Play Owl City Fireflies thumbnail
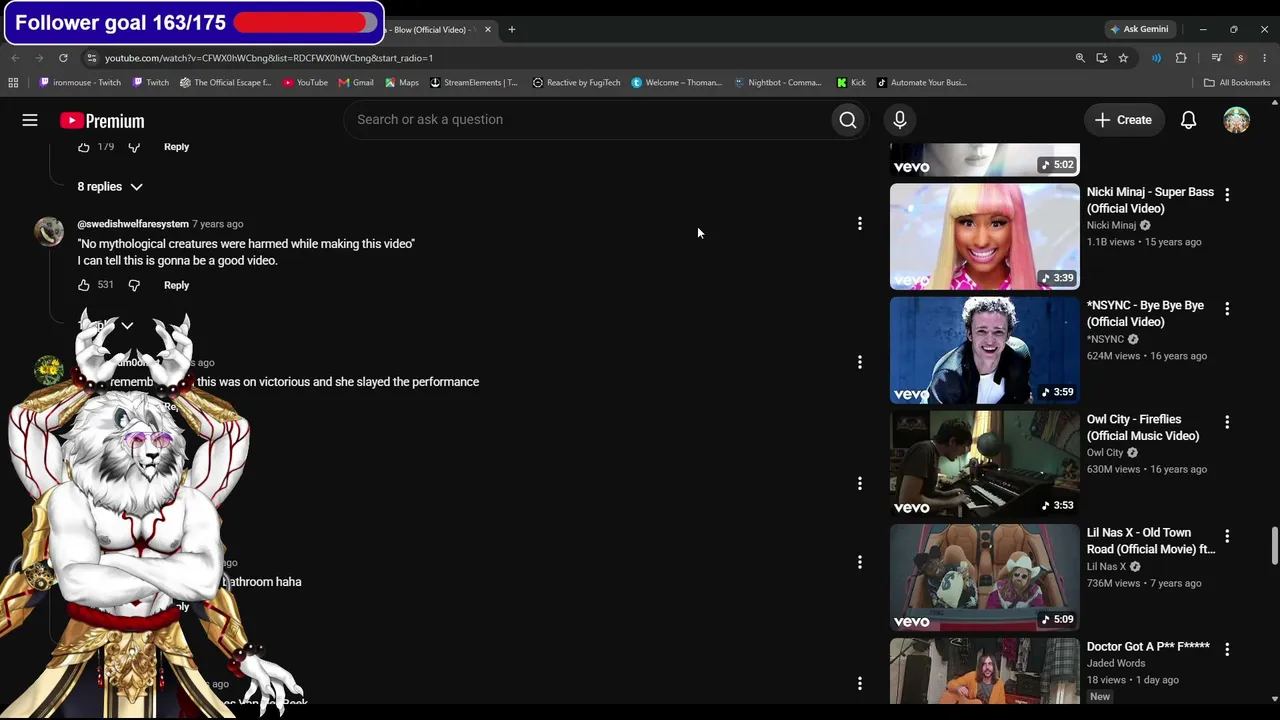The height and width of the screenshot is (720, 1280). tap(985, 464)
